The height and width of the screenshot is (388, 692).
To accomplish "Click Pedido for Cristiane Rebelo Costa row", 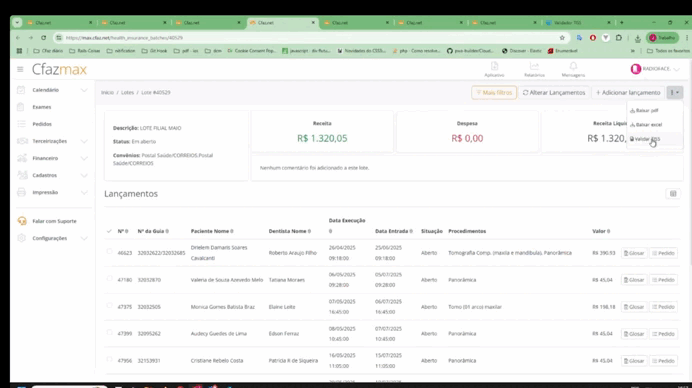I will point(663,361).
